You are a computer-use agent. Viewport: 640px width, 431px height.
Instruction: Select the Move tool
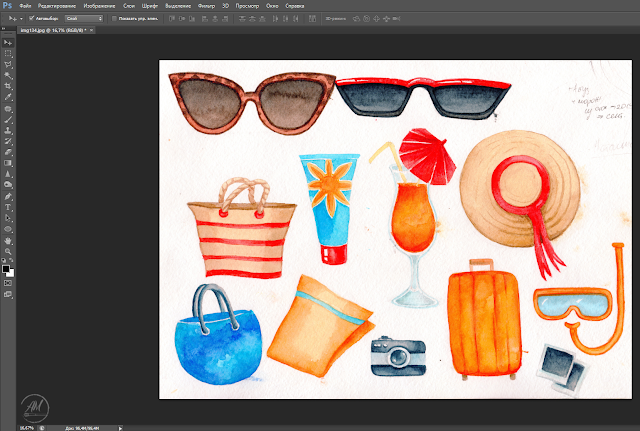coord(8,42)
